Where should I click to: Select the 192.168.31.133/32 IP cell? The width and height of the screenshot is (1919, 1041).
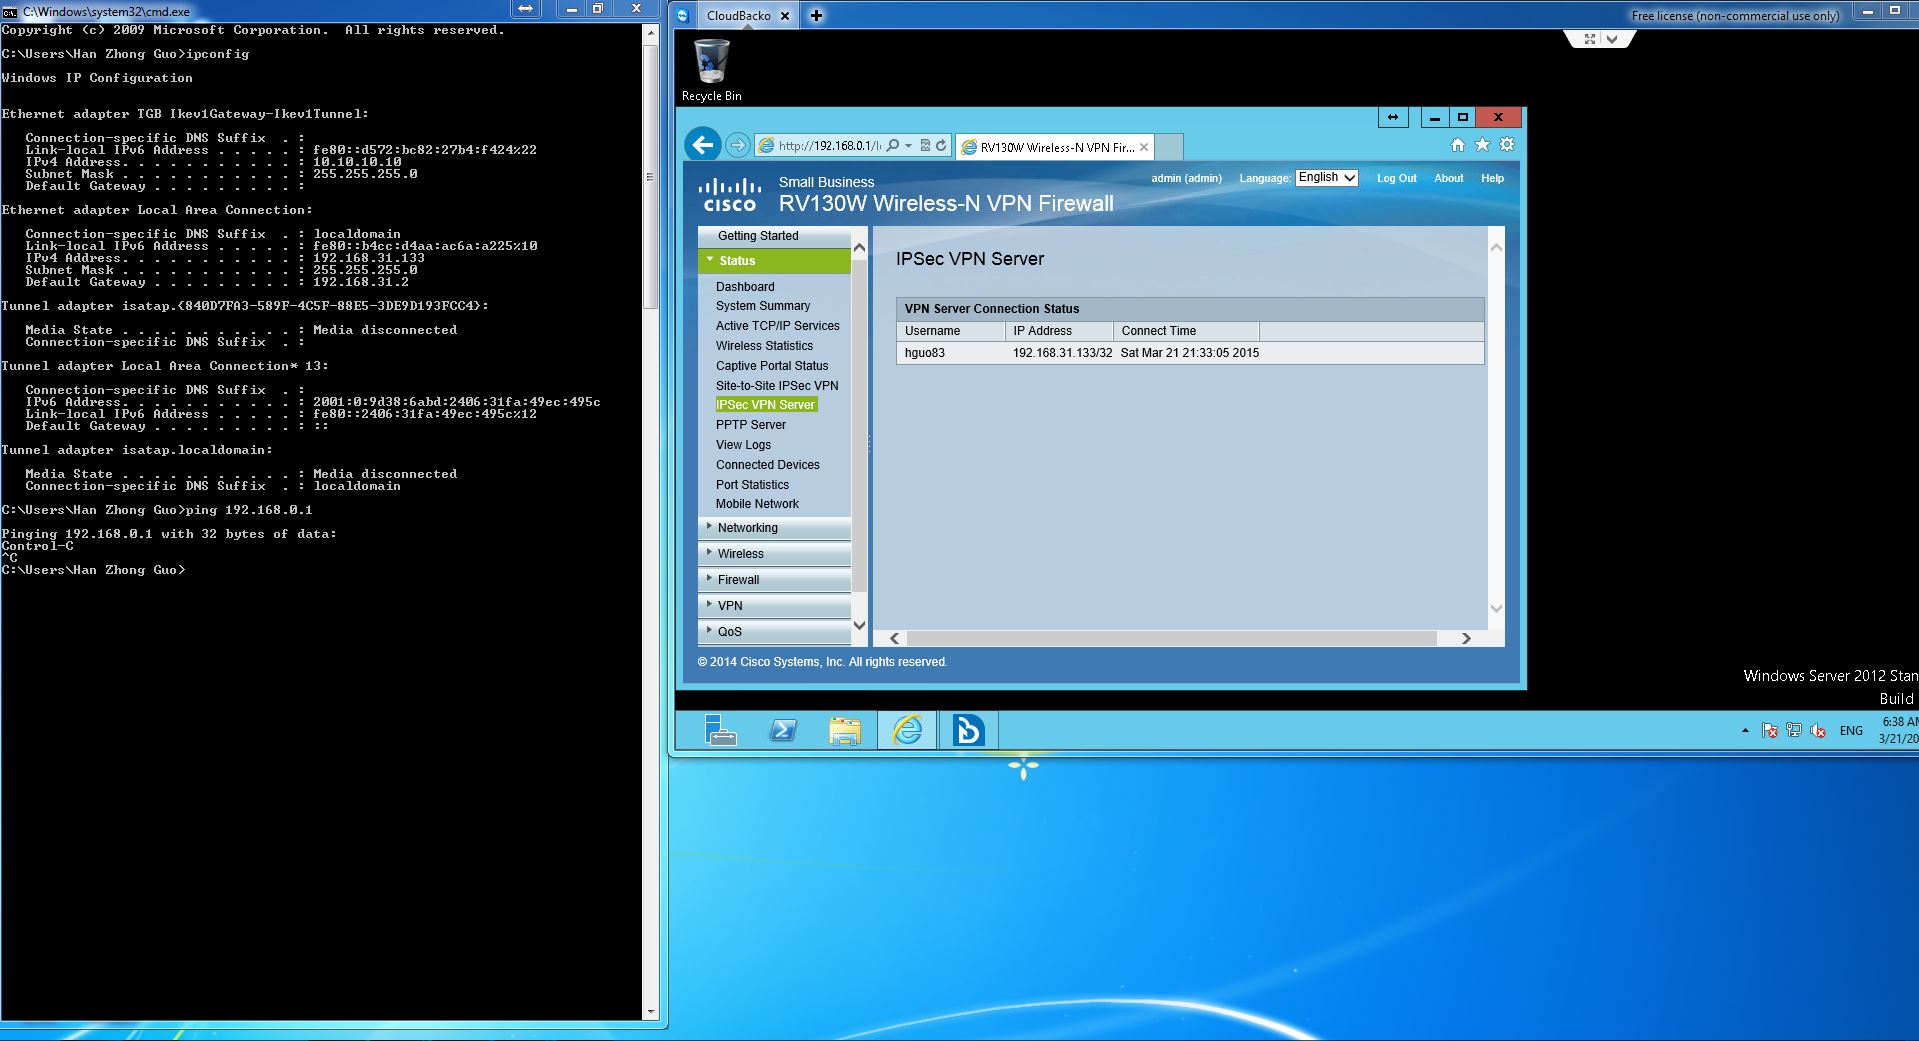[1062, 353]
